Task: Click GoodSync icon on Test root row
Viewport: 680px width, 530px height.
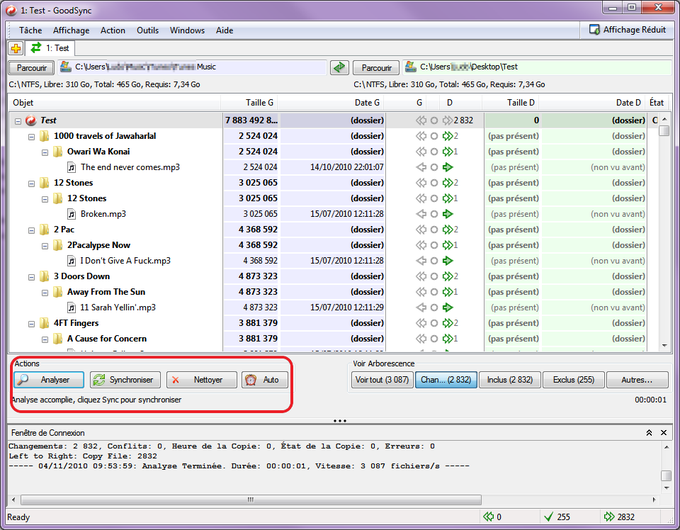Action: point(31,120)
